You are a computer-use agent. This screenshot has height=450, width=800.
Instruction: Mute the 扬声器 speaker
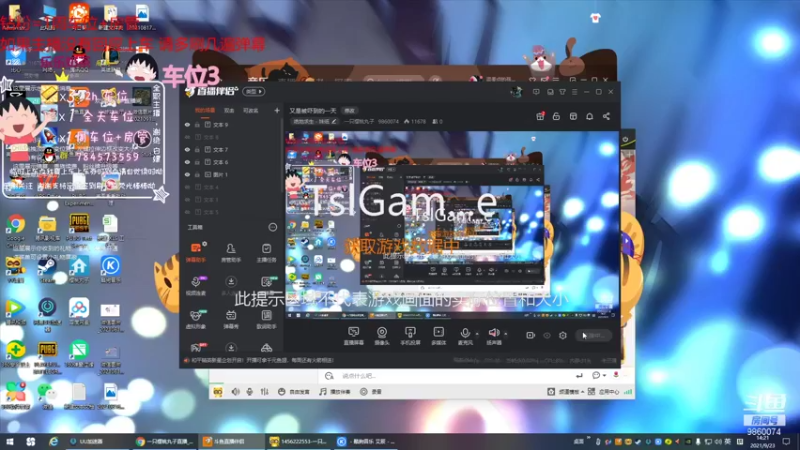coord(493,336)
